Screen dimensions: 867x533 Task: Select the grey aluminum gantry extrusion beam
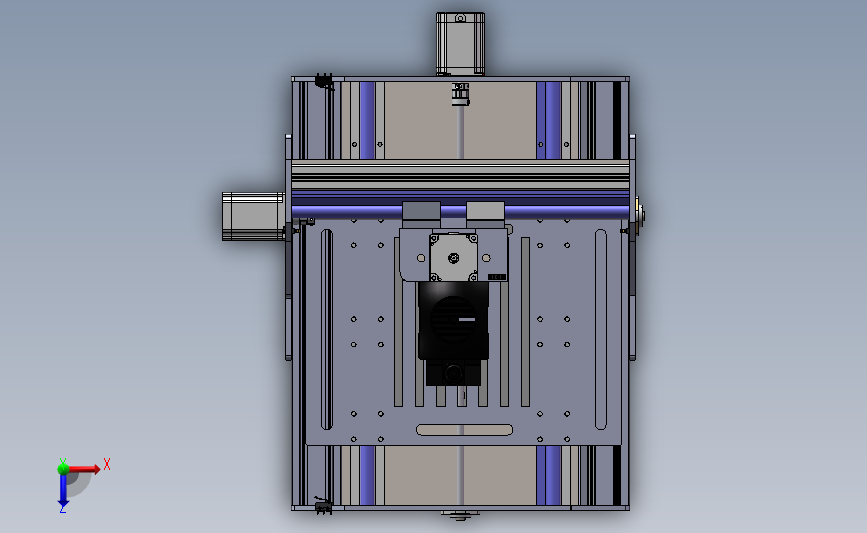(x=460, y=175)
